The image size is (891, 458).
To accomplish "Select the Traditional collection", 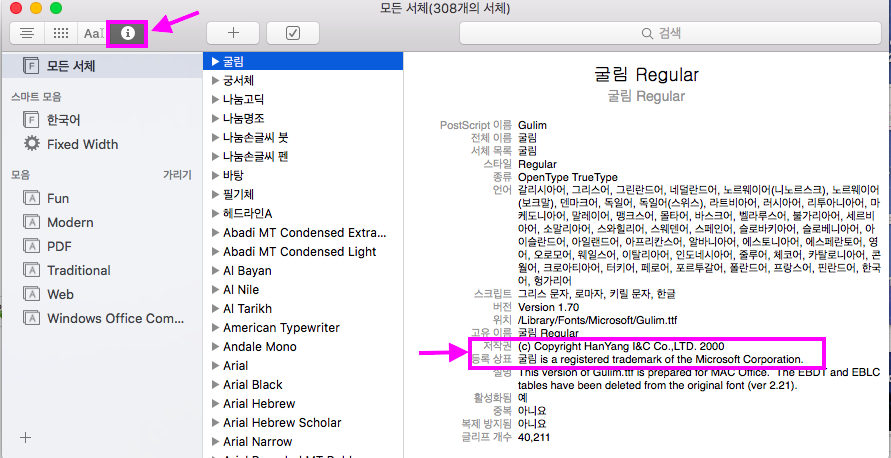I will click(78, 271).
